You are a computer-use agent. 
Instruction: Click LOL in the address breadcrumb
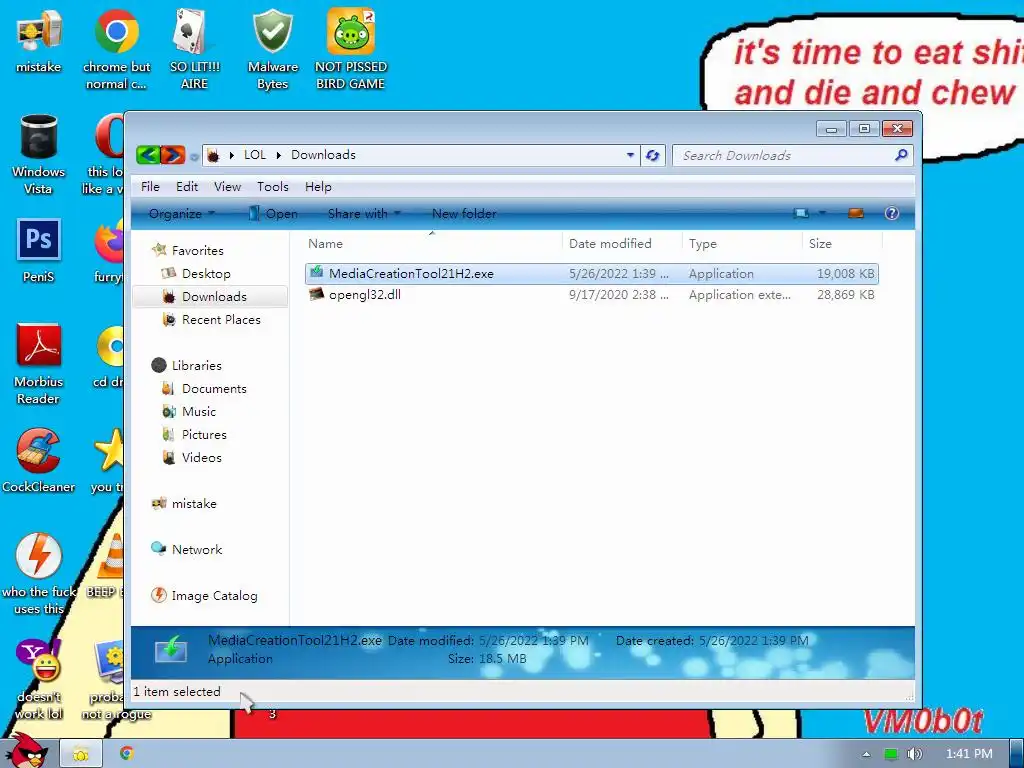[x=255, y=155]
